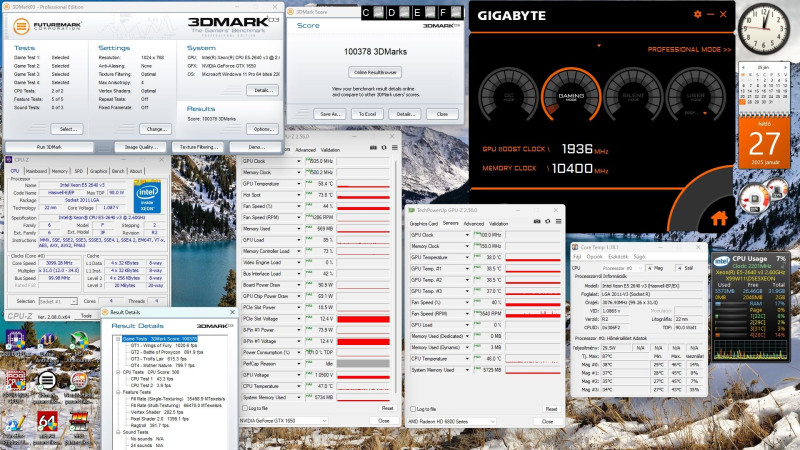Image resolution: width=800 pixels, height=450 pixels.
Task: Open CPU-Z Socket #1 selection dropdown
Action: pos(58,302)
